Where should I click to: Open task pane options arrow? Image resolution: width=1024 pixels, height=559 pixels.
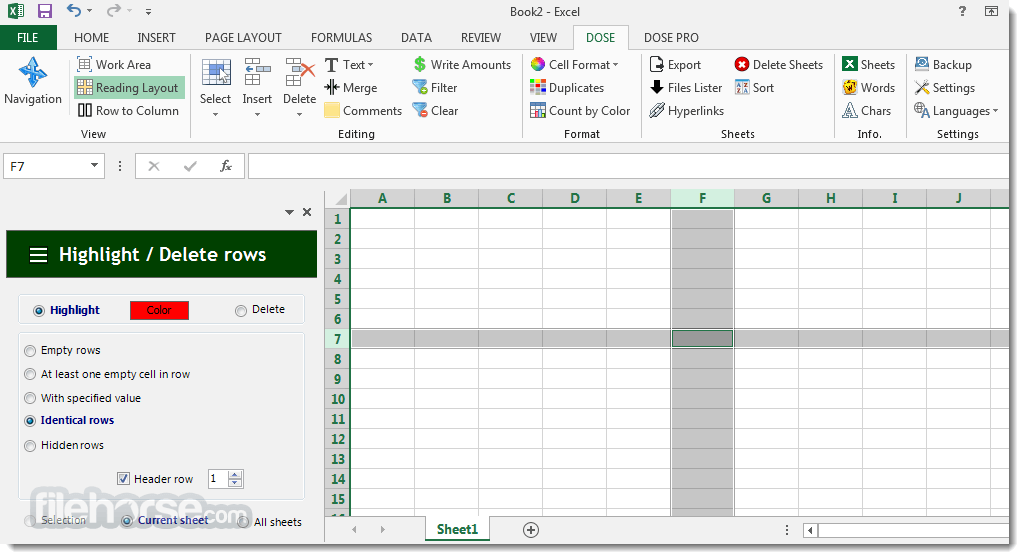click(289, 212)
